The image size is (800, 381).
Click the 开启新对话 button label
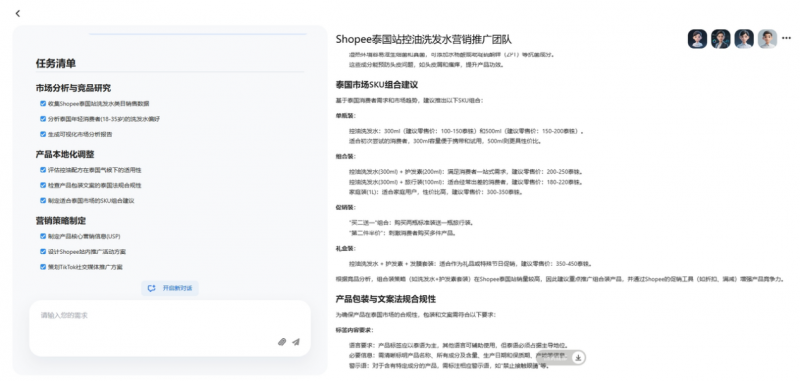pyautogui.click(x=178, y=288)
